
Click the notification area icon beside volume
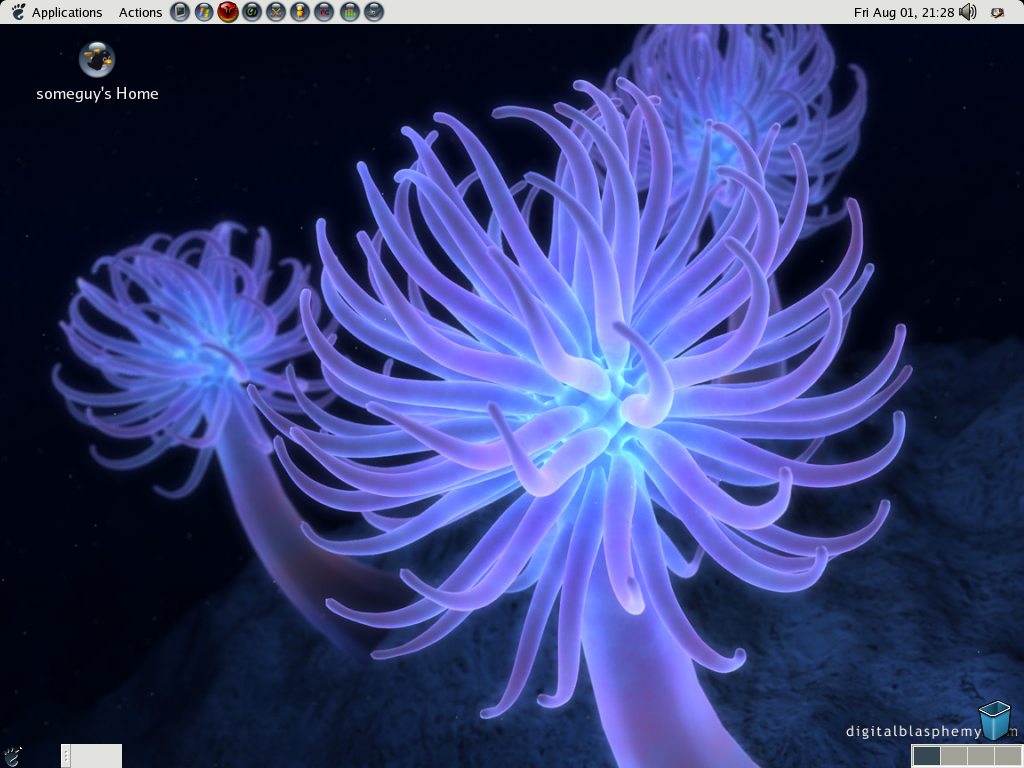pyautogui.click(x=997, y=12)
